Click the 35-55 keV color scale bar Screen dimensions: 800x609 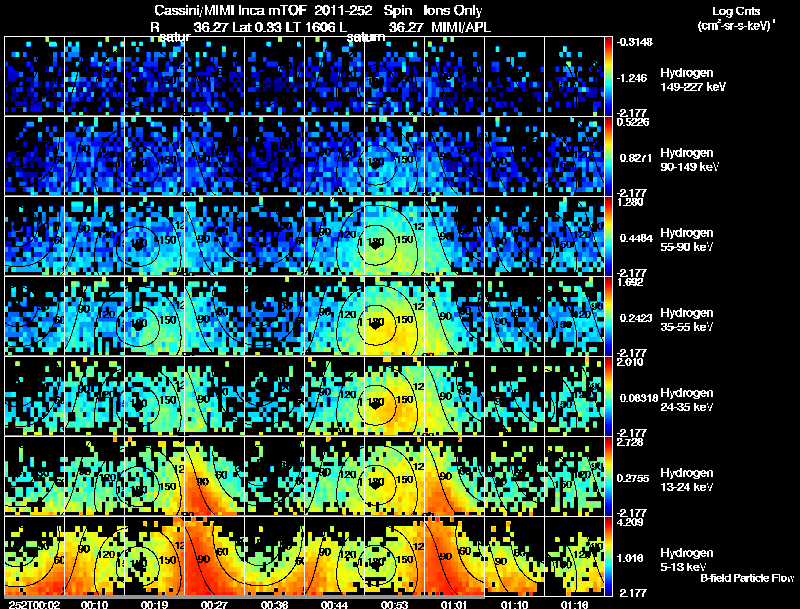tap(608, 316)
